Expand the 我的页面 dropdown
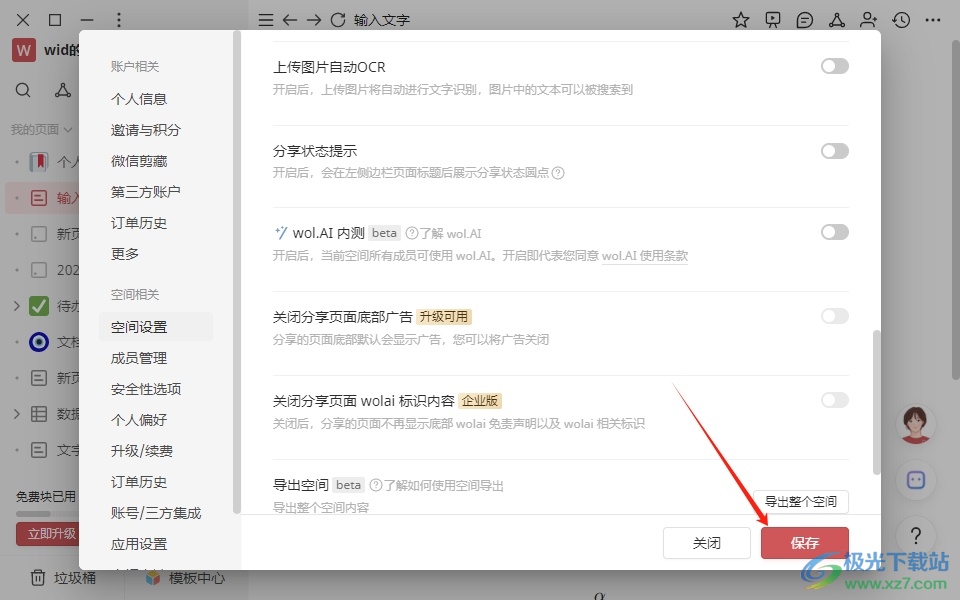This screenshot has width=960, height=600. pos(41,129)
